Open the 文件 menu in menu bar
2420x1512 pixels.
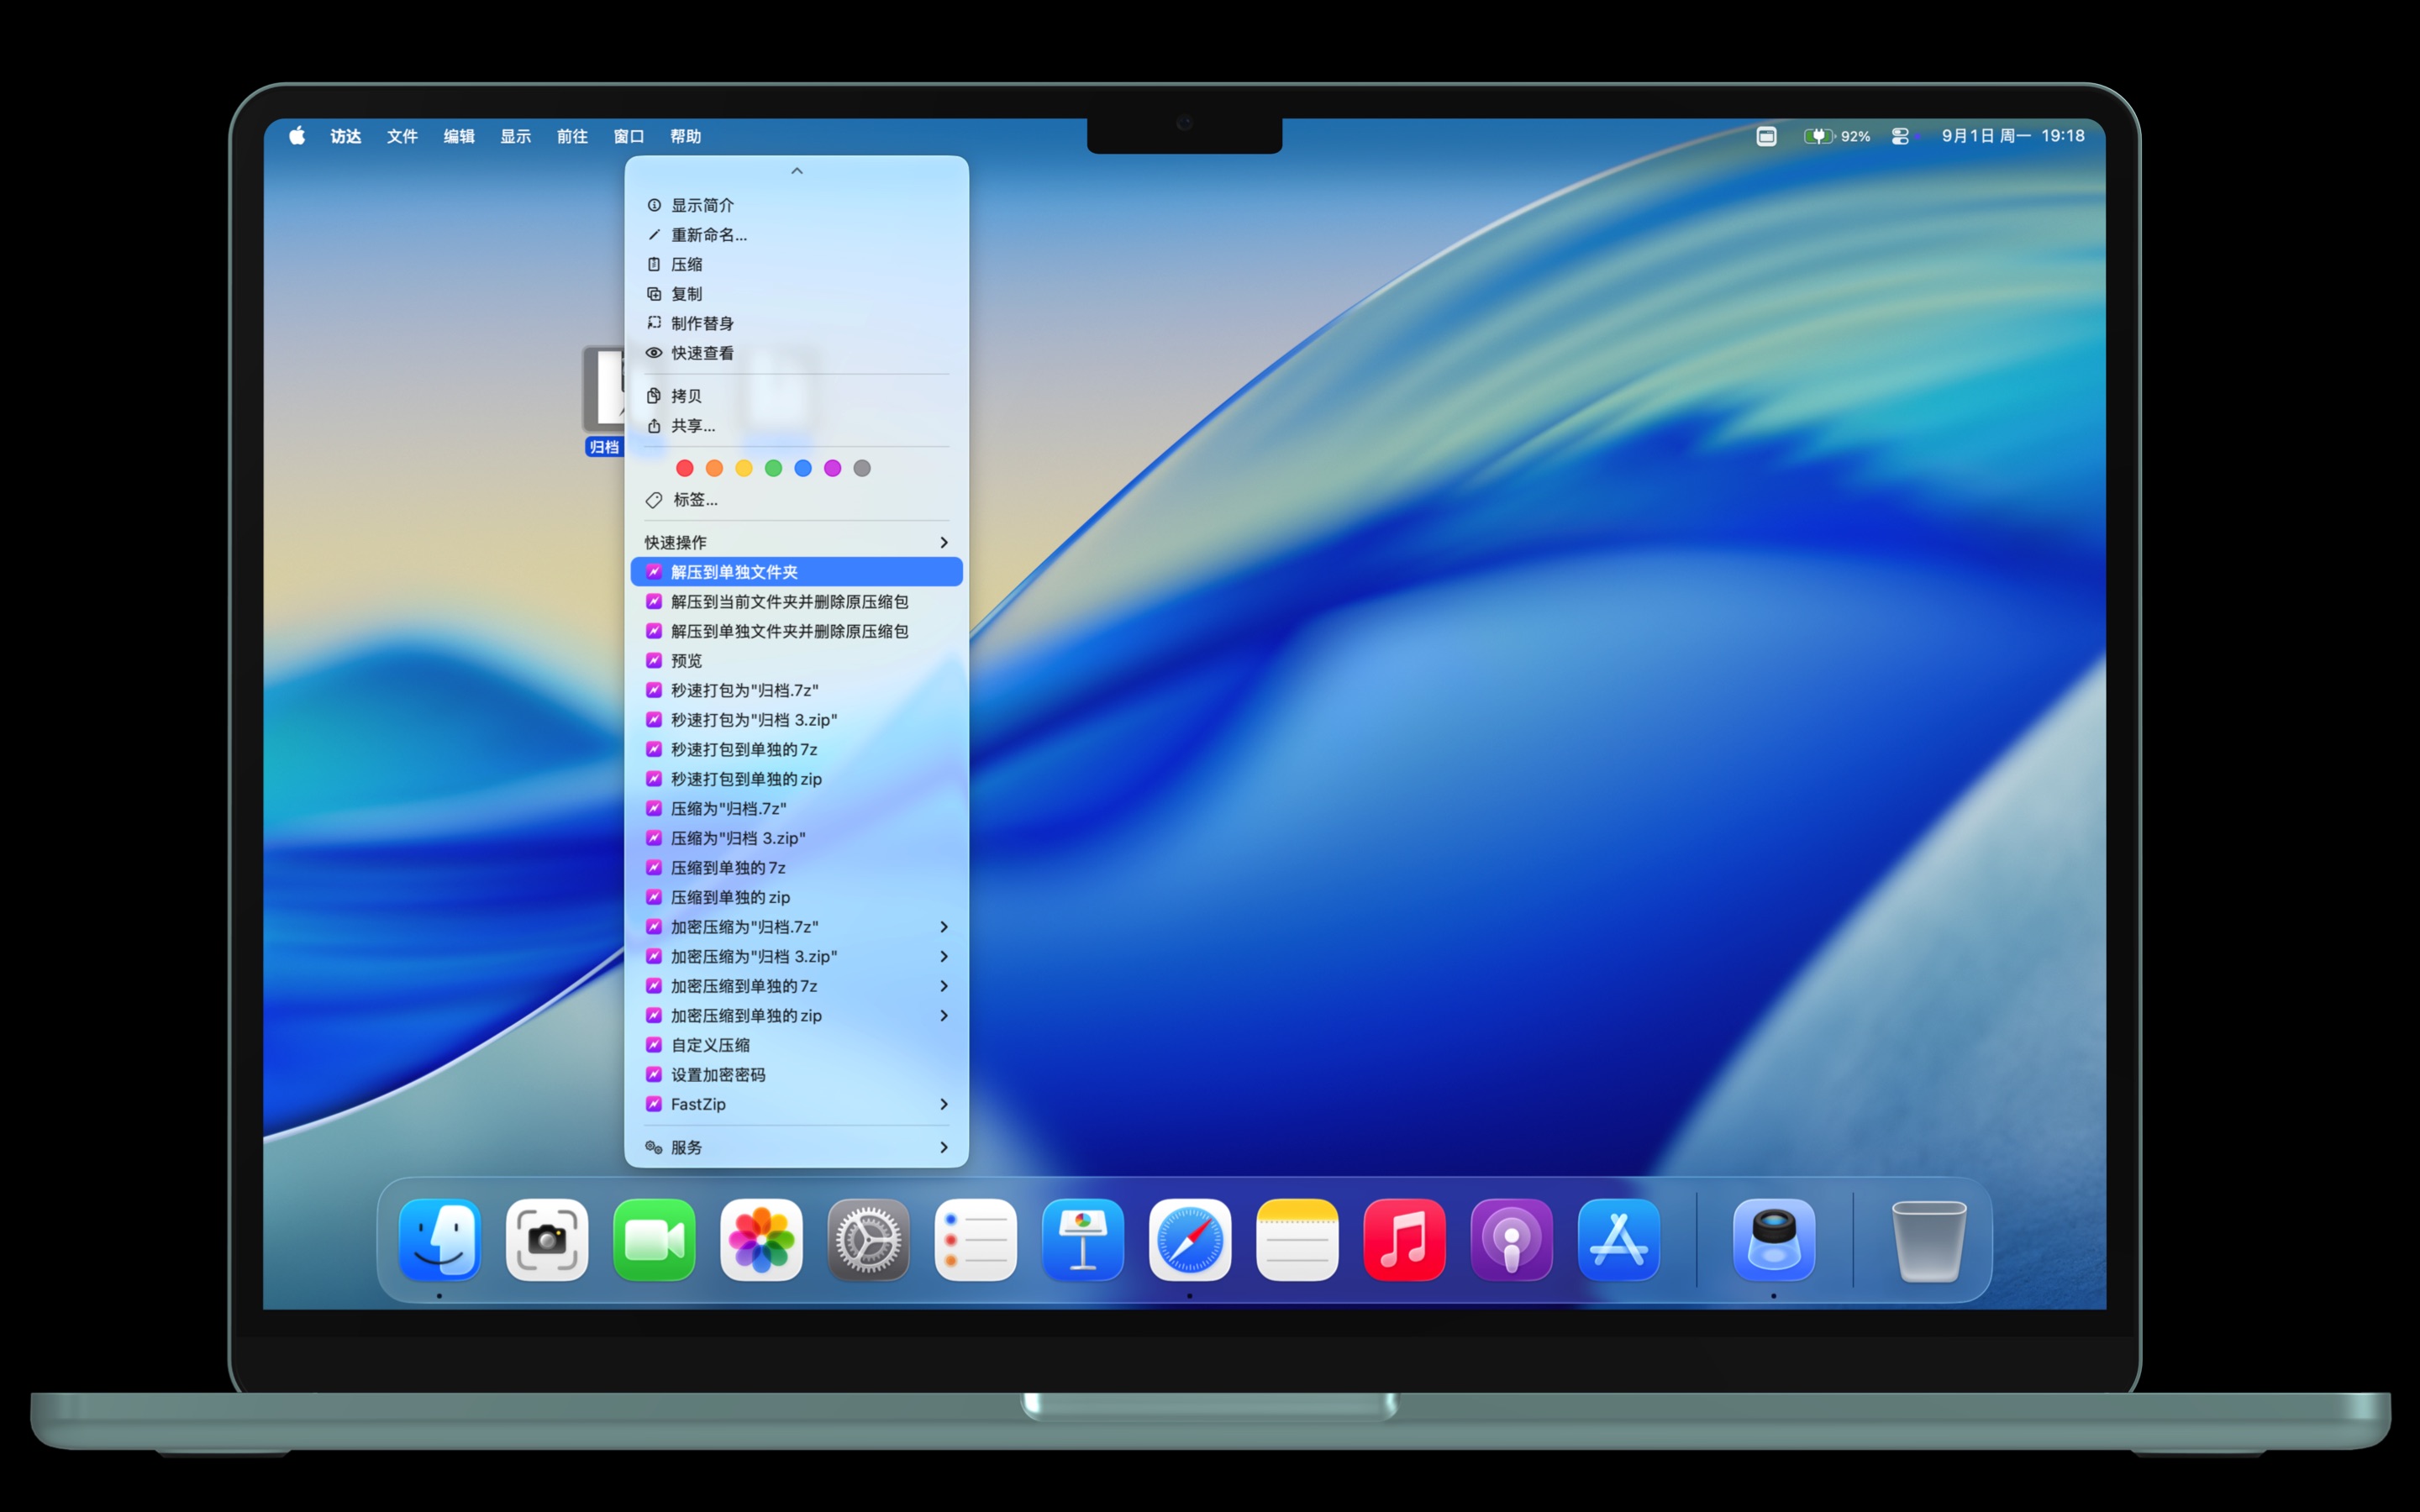(402, 136)
